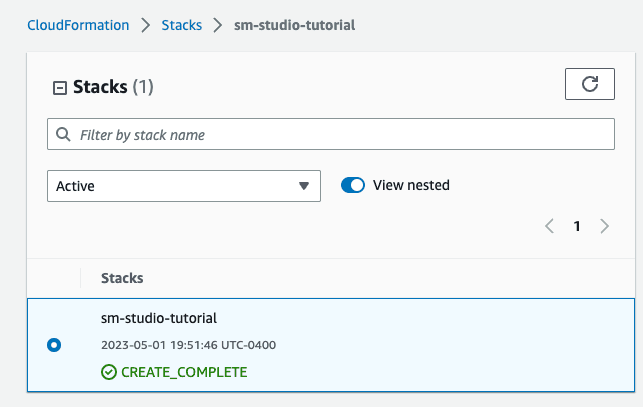Image resolution: width=643 pixels, height=407 pixels.
Task: Select the sm-studio-tutorial radio button
Action: [54, 345]
